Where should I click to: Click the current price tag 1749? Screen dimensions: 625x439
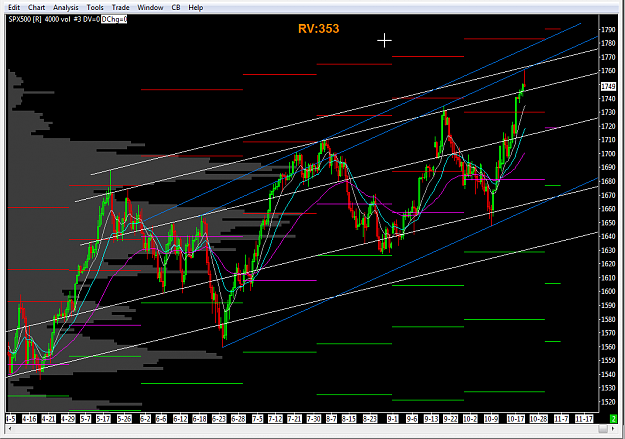coord(608,86)
